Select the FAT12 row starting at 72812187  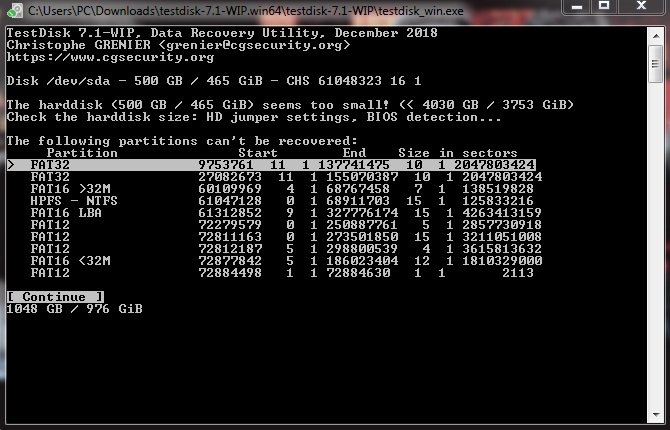[286, 249]
